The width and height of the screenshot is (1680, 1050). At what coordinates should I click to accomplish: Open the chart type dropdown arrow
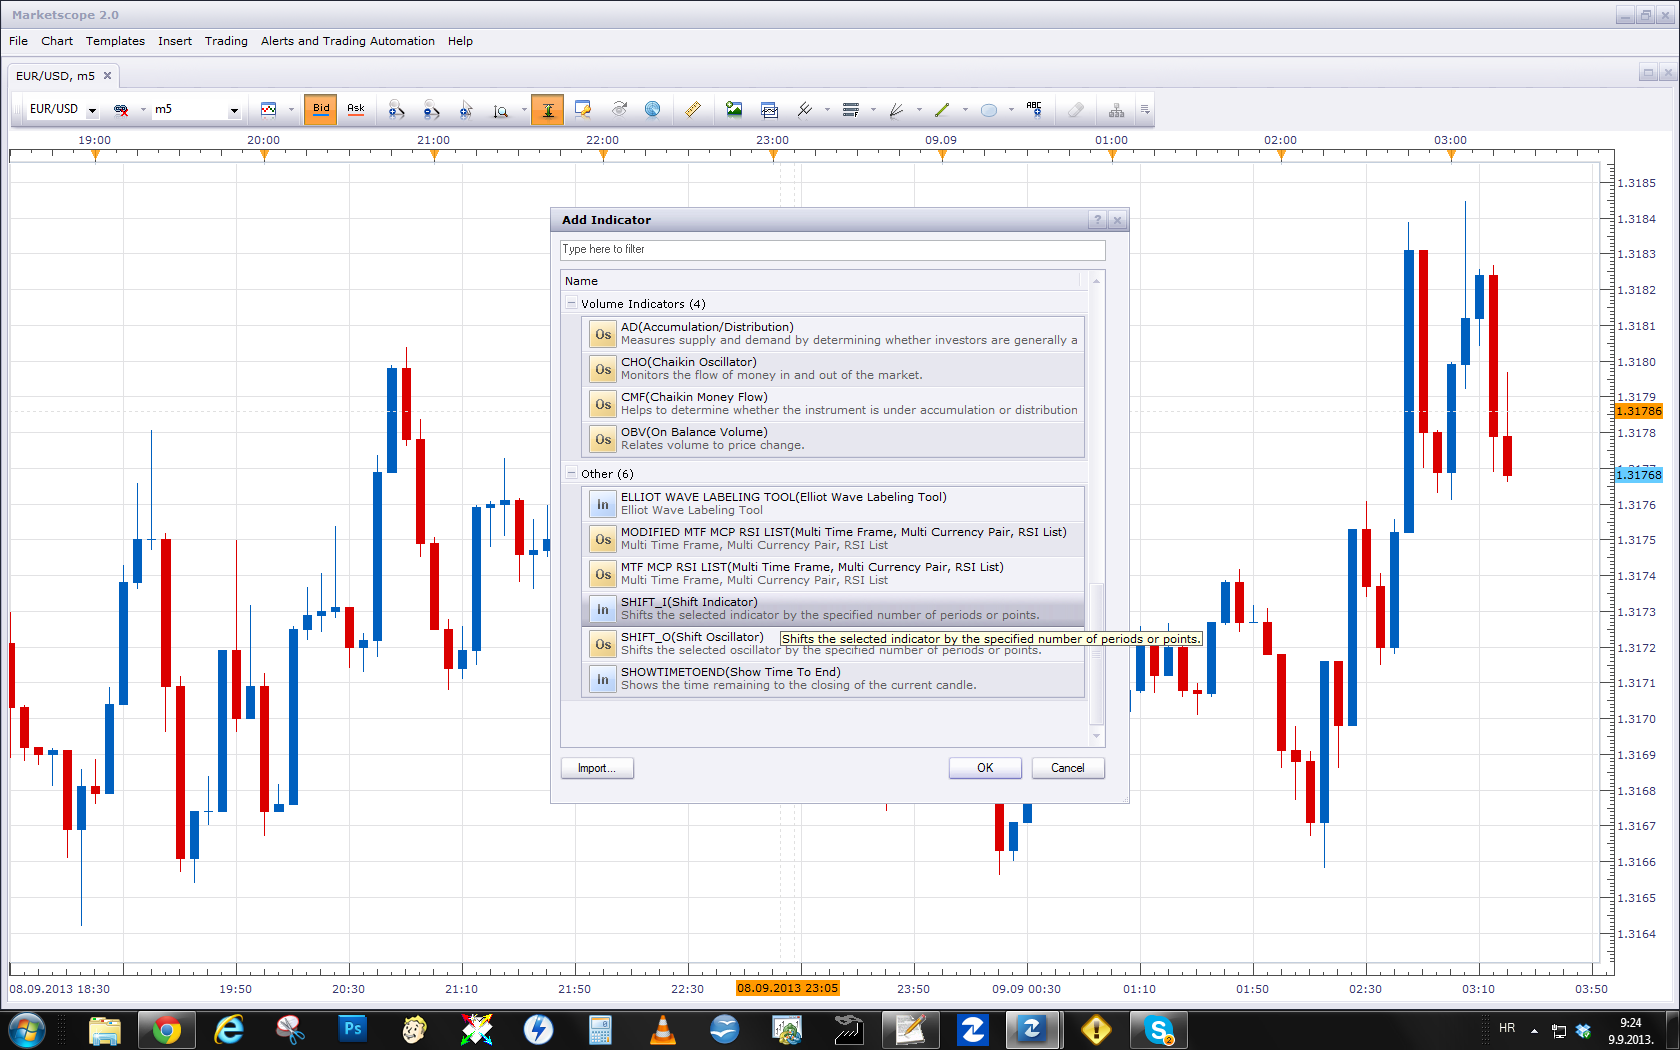[291, 110]
